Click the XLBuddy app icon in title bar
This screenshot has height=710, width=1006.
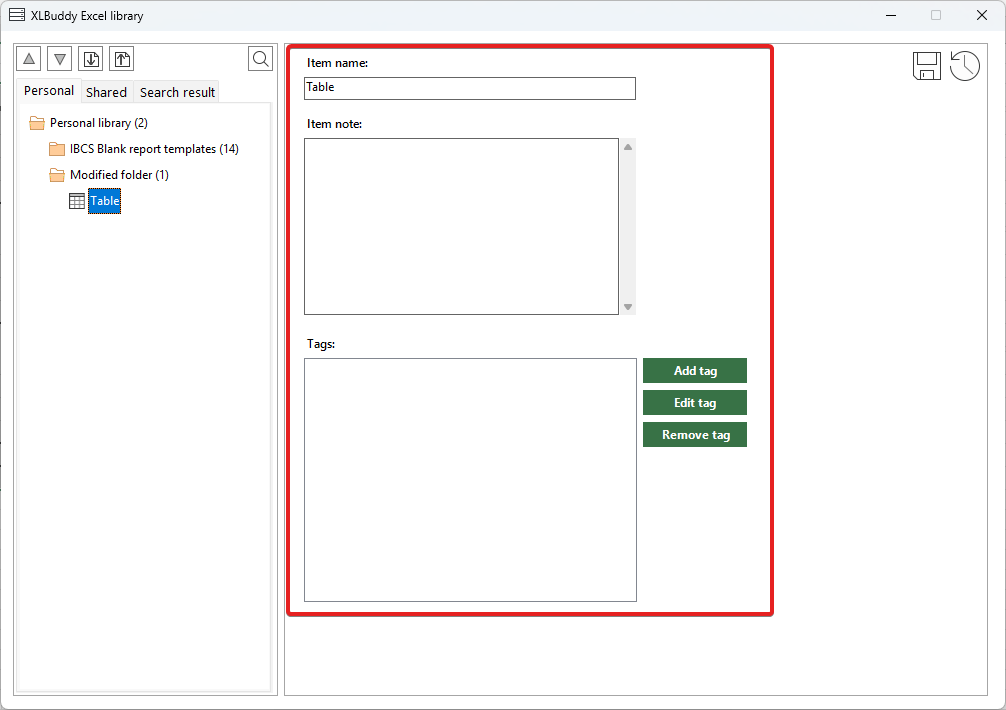coord(17,15)
